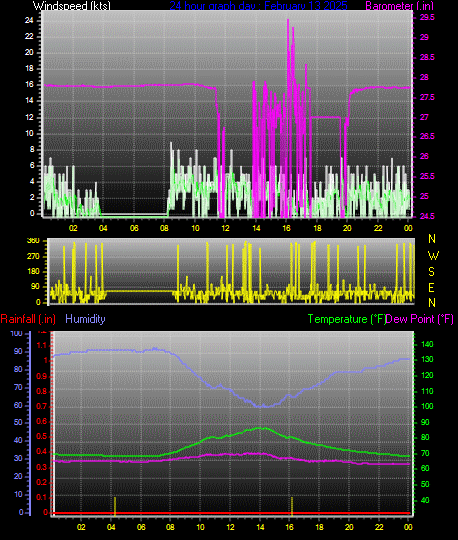Click the 360 value on the wind direction axis
The image size is (458, 540).
point(33,240)
